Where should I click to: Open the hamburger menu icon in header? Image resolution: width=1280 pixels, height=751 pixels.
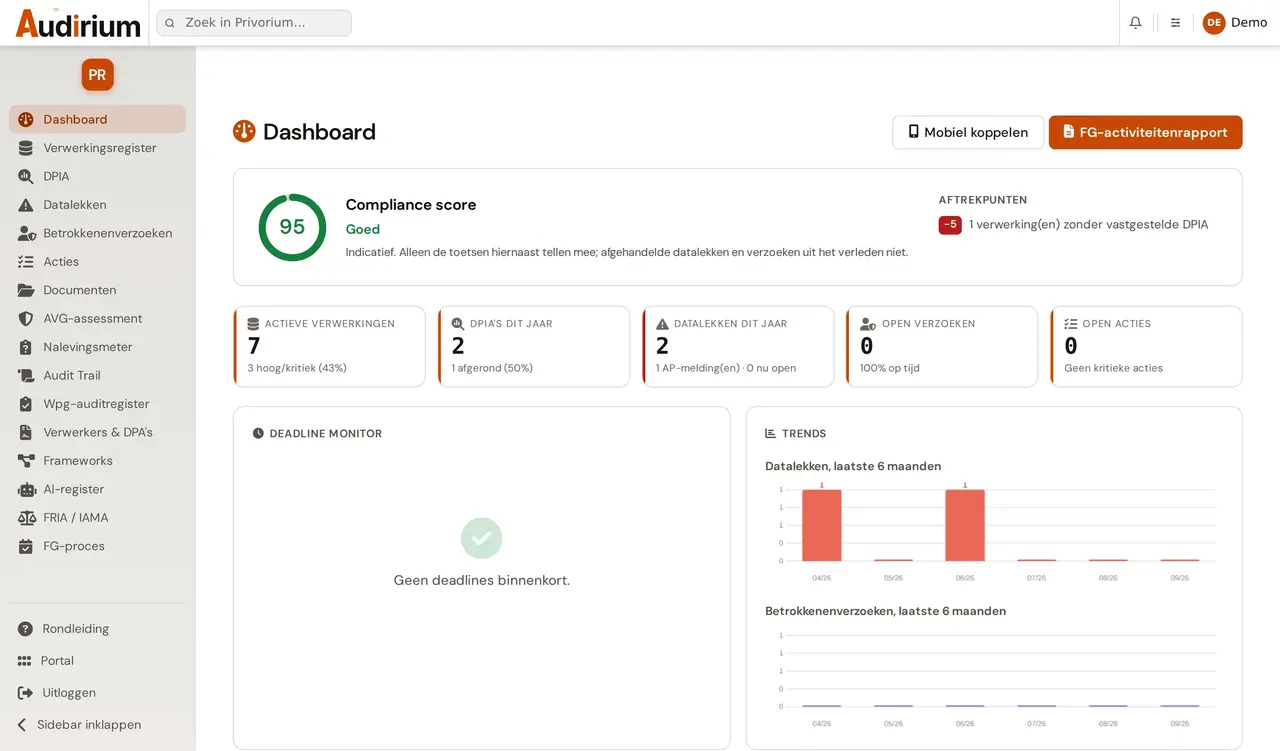pos(1175,22)
